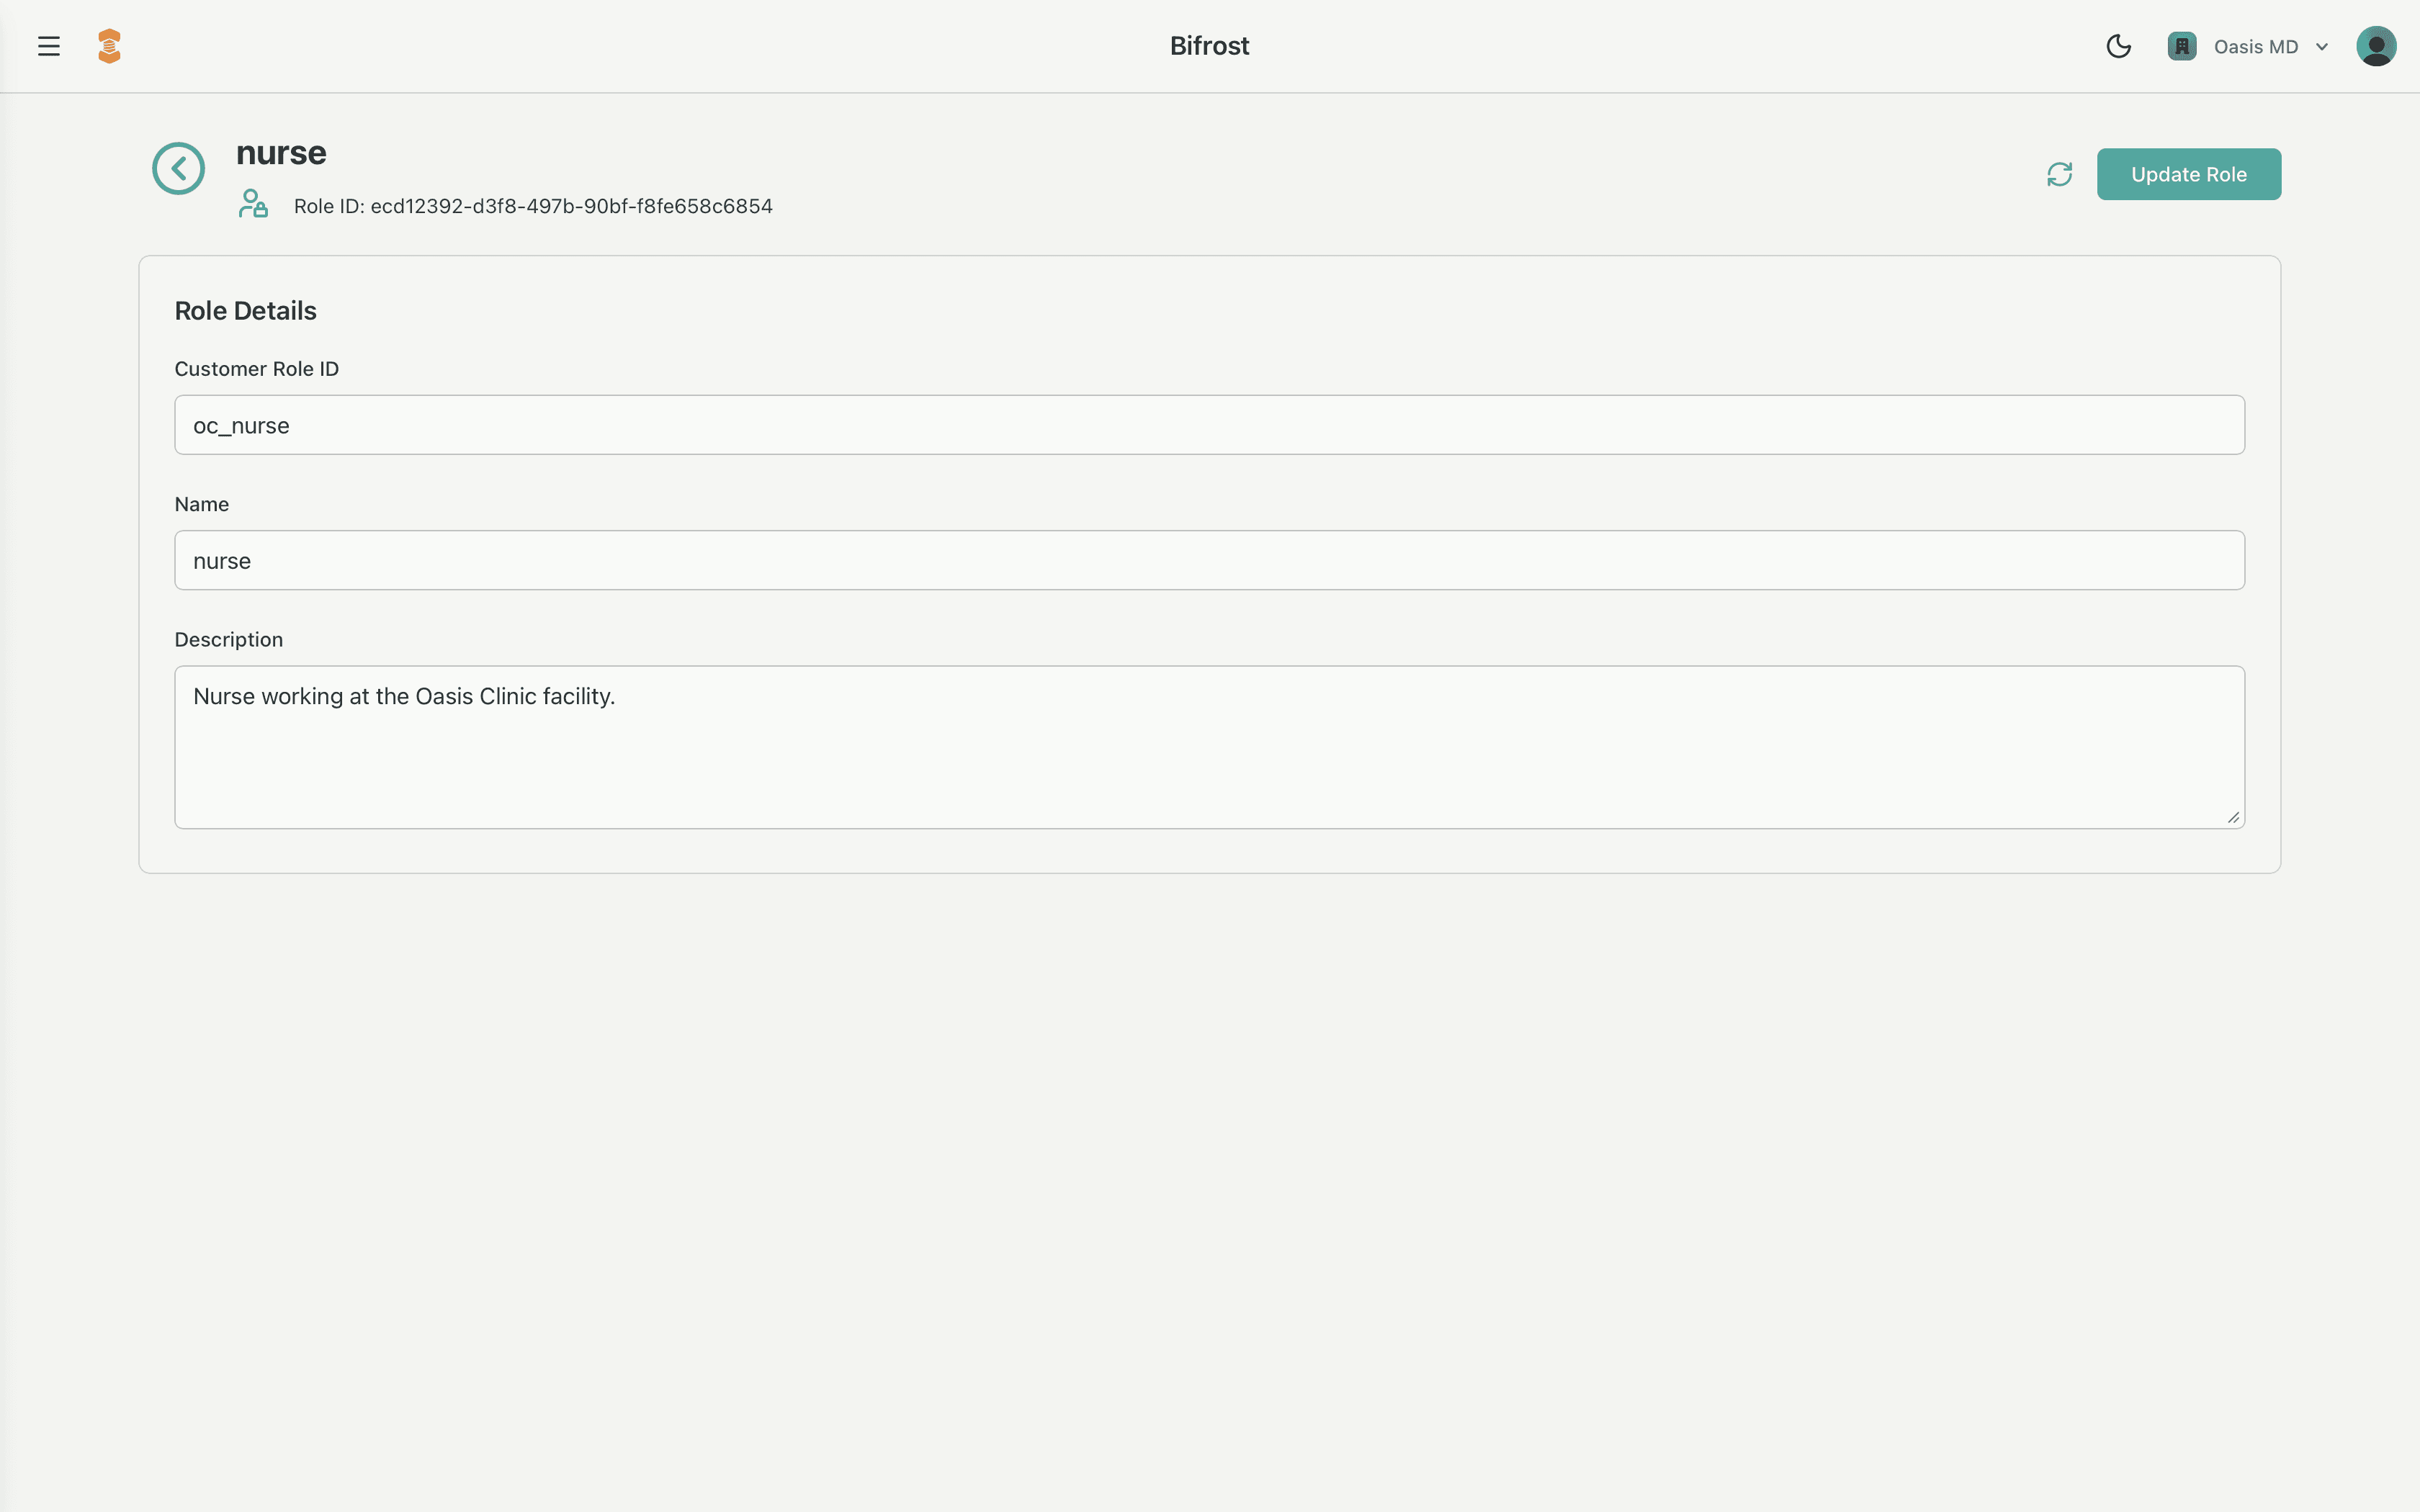
Task: Click the Bifrost title in the header
Action: (1209, 45)
